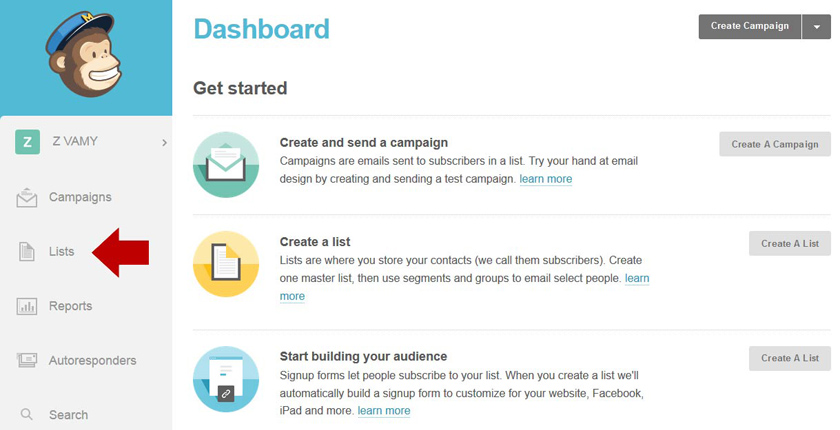Open Campaigns from the sidebar menu
The width and height of the screenshot is (840, 430).
click(80, 198)
